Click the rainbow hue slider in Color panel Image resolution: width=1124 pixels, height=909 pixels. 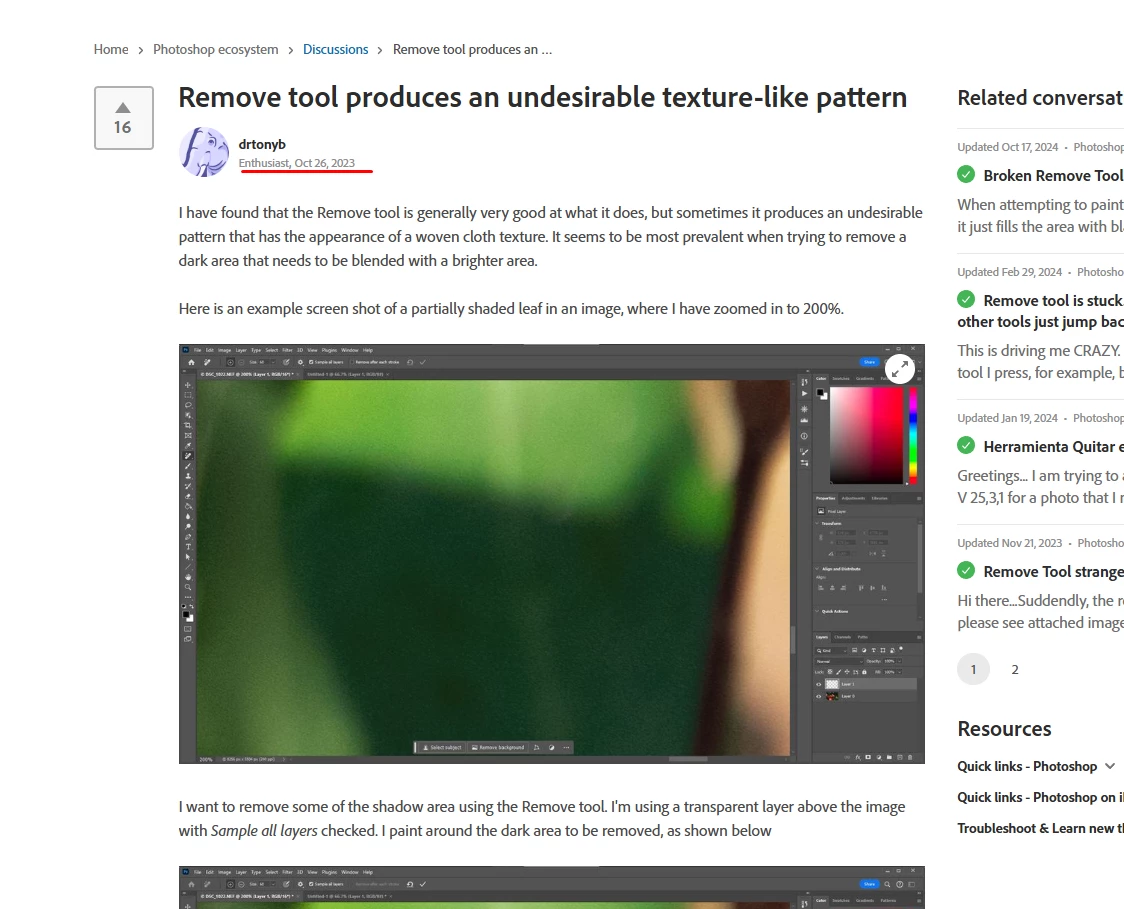913,436
